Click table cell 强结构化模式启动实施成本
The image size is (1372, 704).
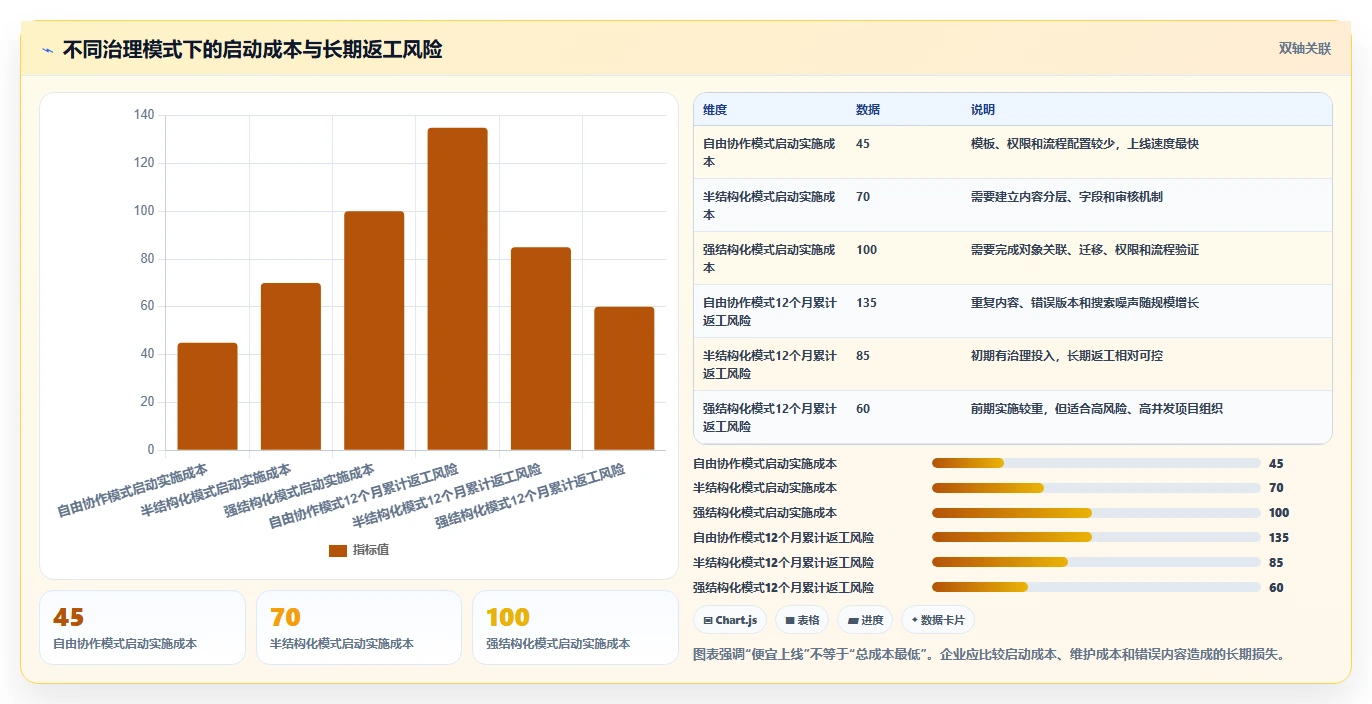[x=769, y=258]
